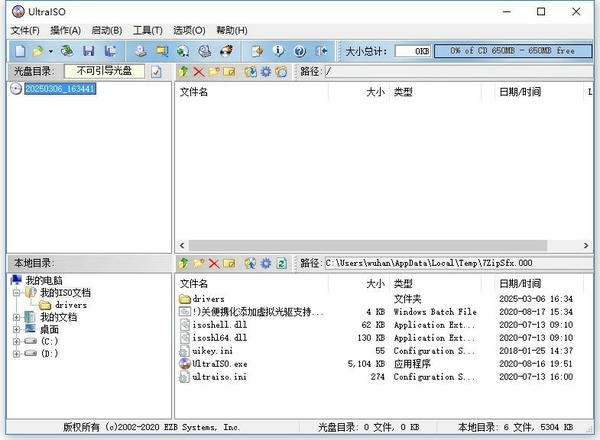The height and width of the screenshot is (440, 600).
Task: Click gear properties icon in local toolbar
Action: coord(266,263)
